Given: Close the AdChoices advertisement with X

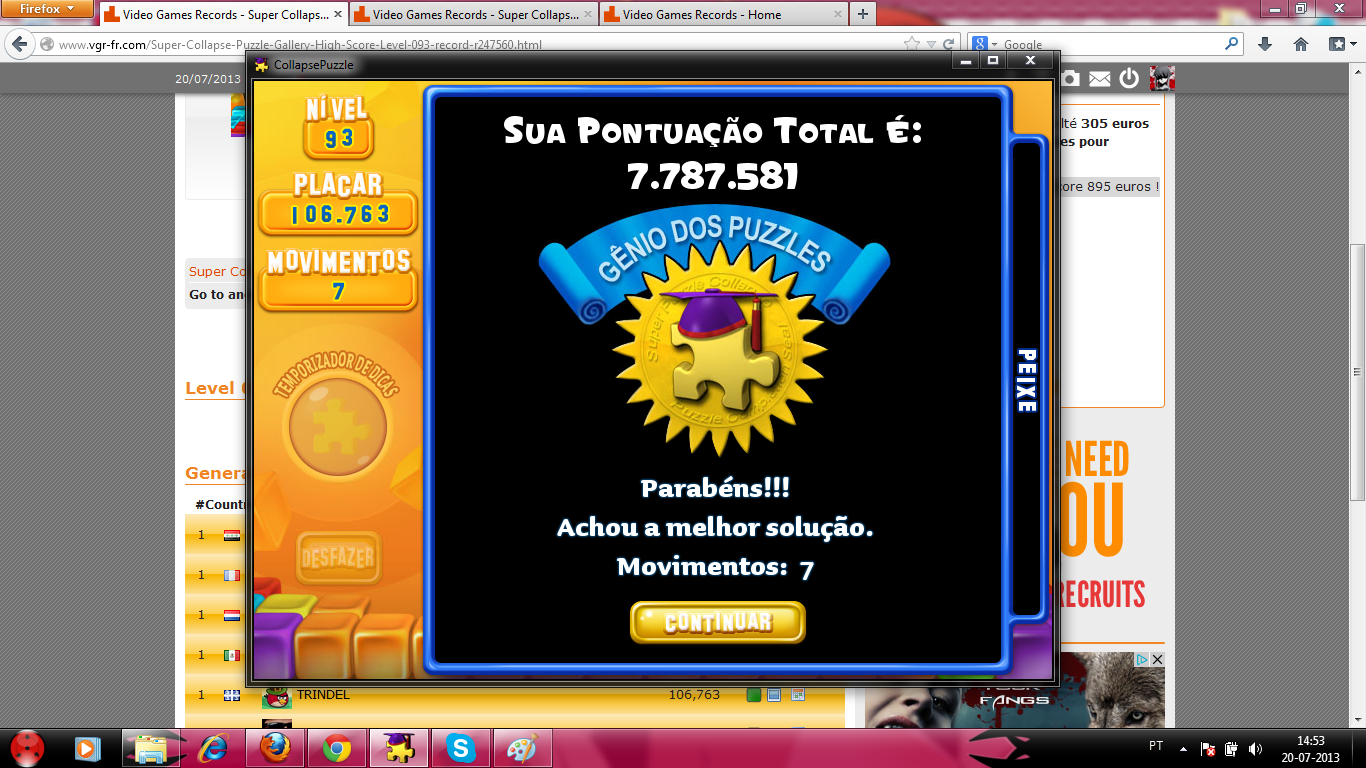Looking at the screenshot, I should [1157, 660].
